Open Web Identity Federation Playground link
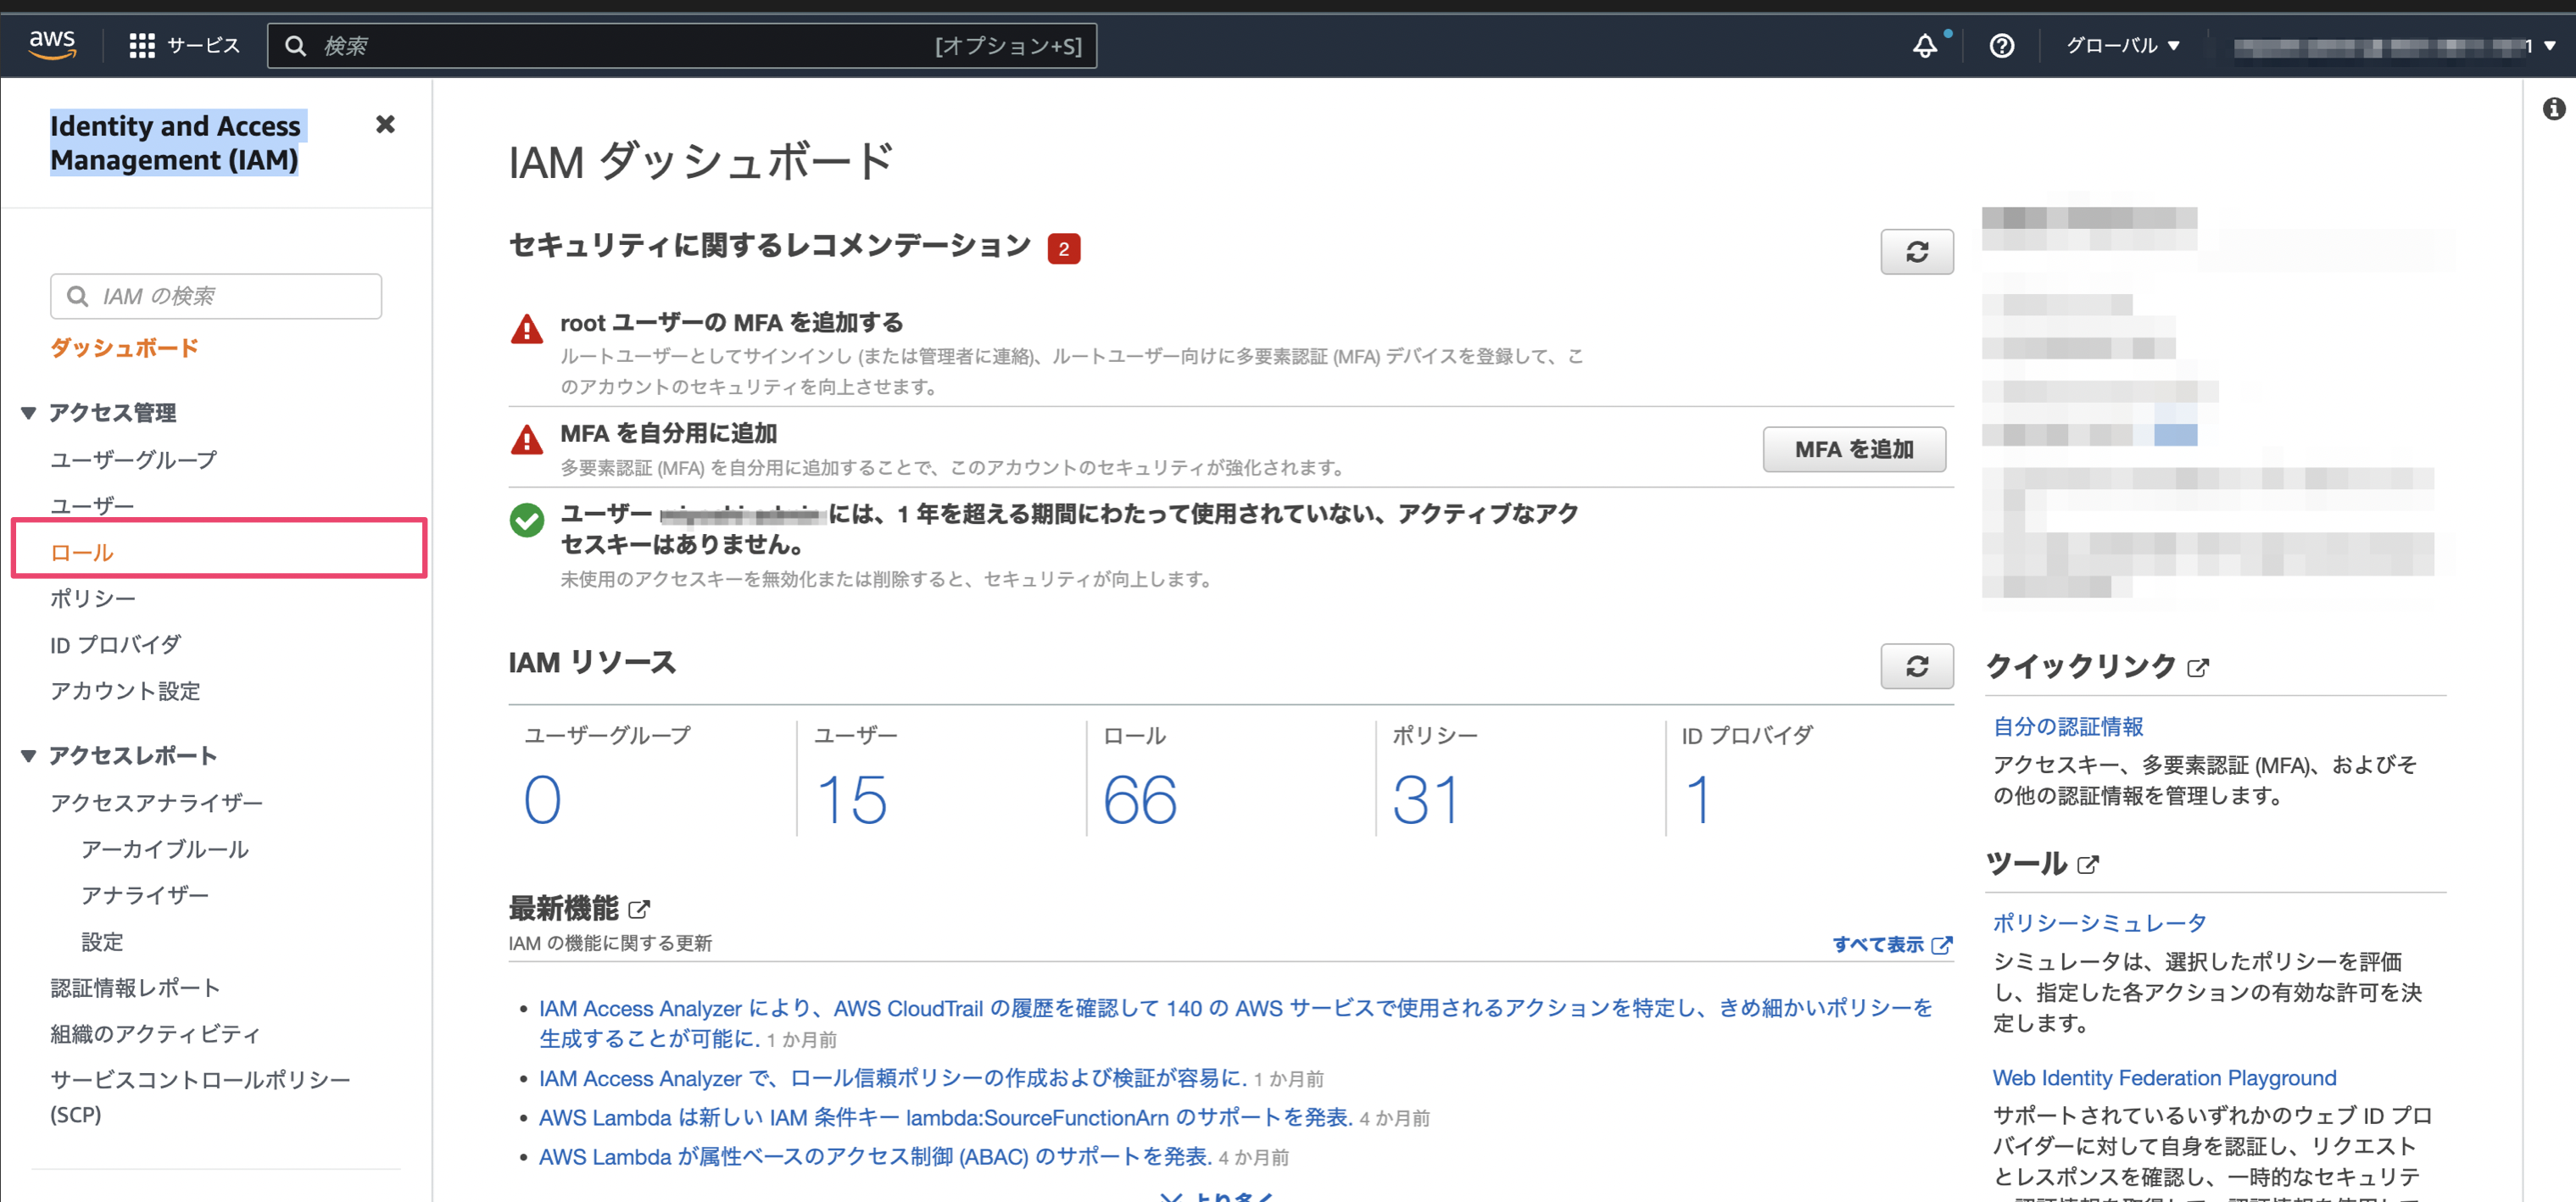Screen dimensions: 2576x1202 2164,1078
